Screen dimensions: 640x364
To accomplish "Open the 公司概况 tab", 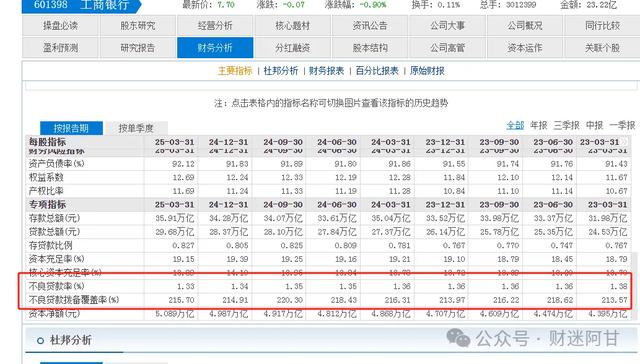I will coord(525,26).
